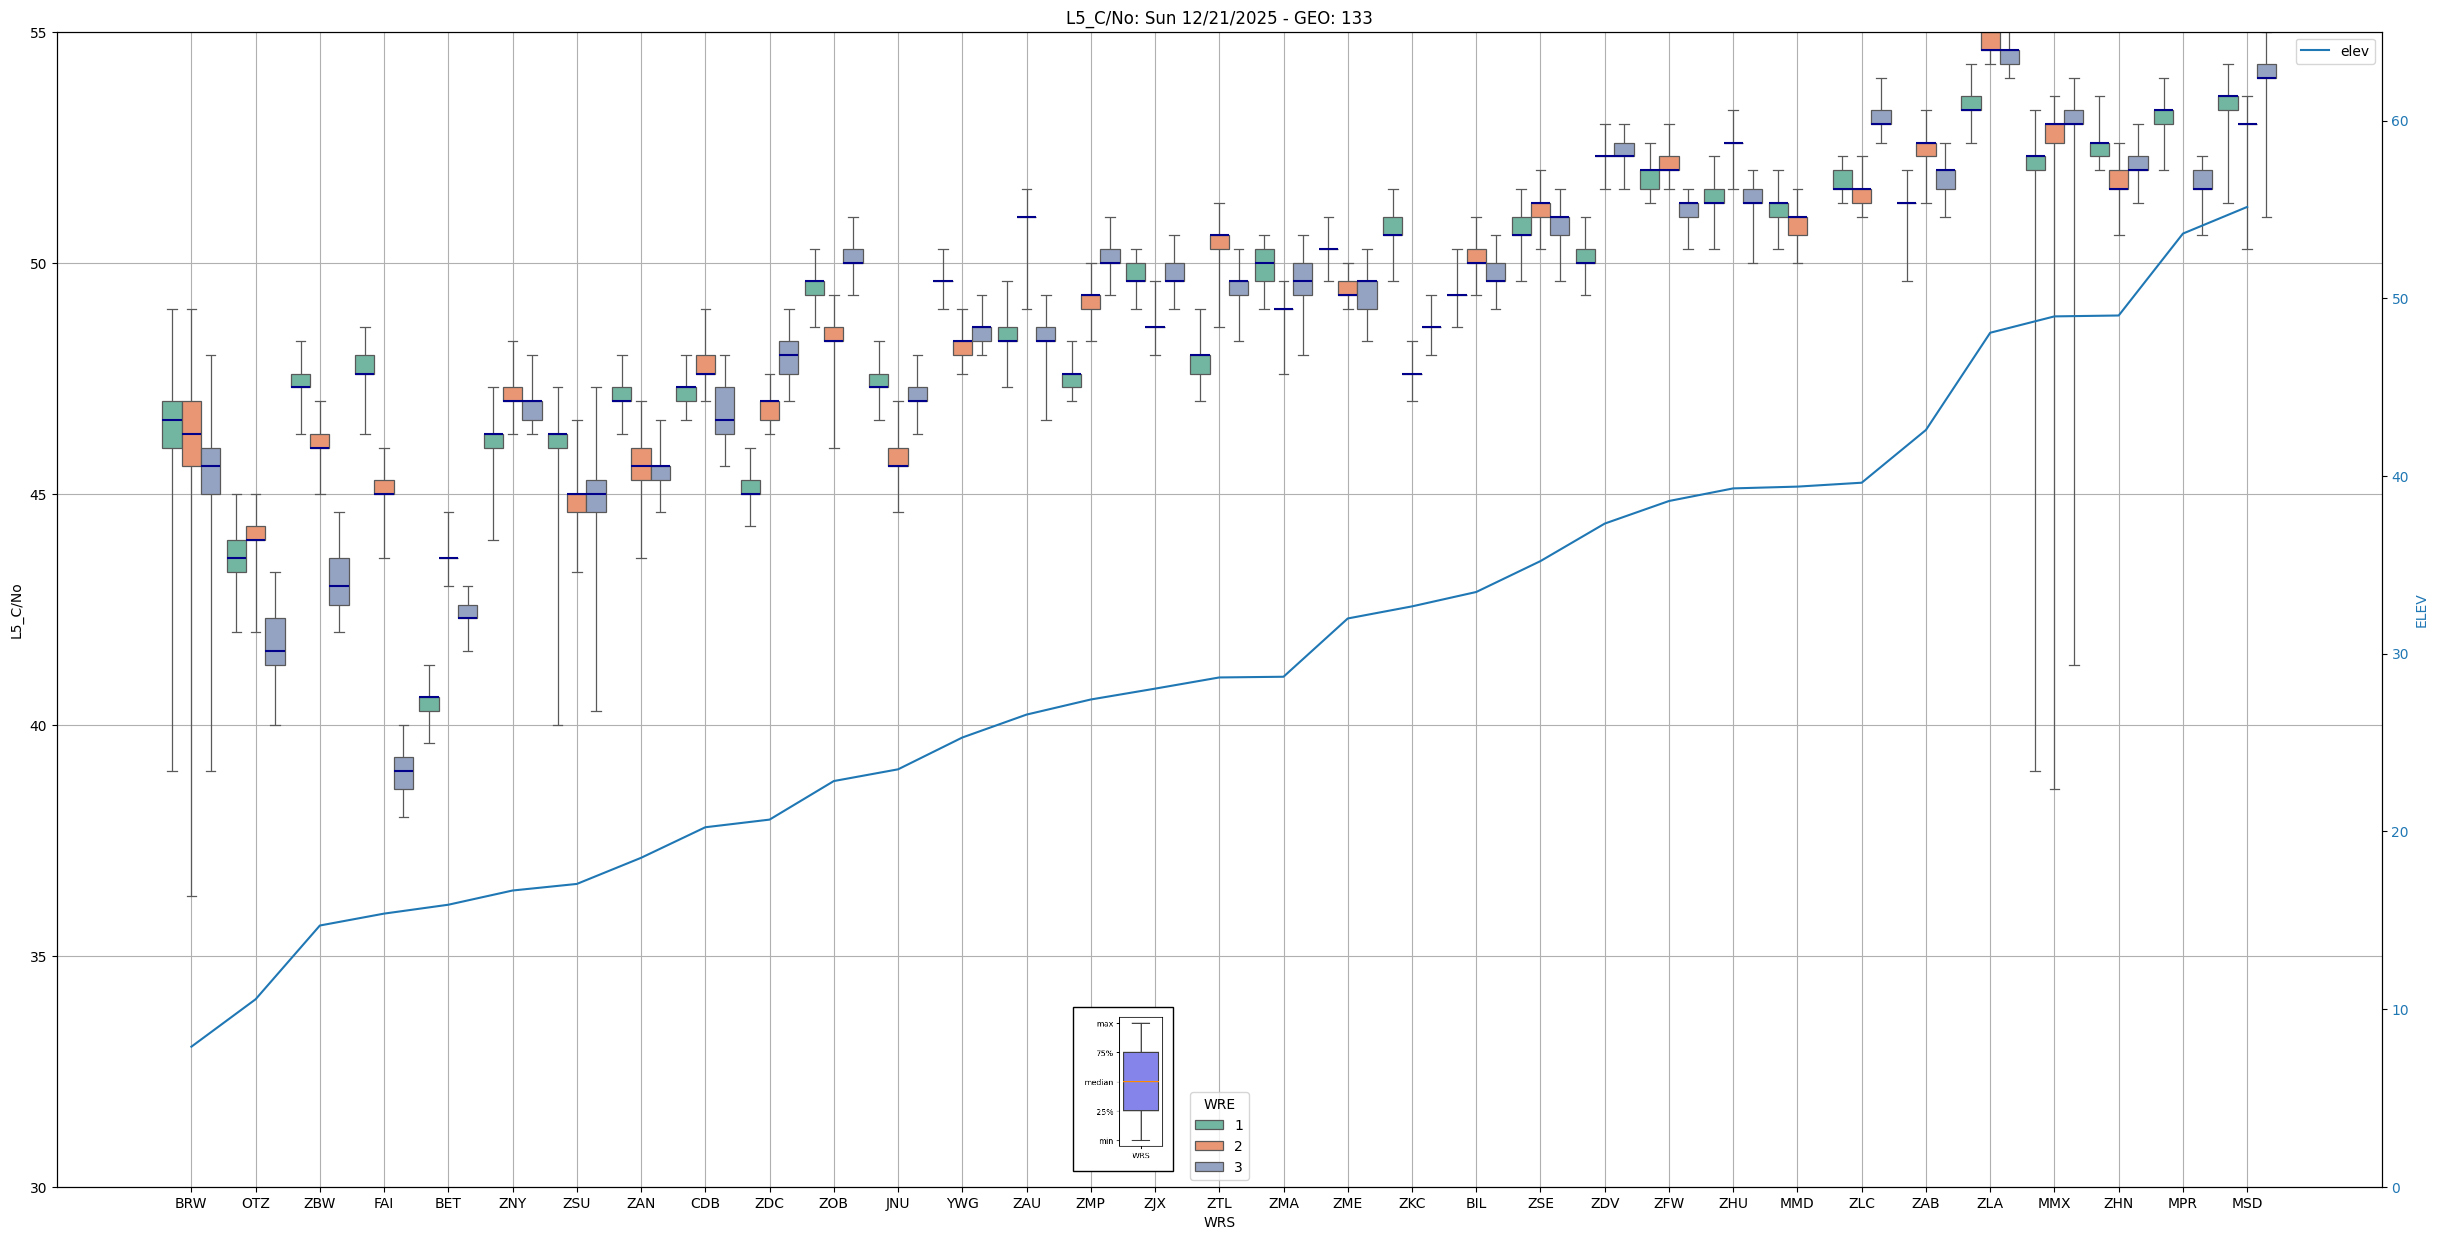The width and height of the screenshot is (2438, 1240).
Task: Click the ZTL station tick label
Action: (1218, 1203)
